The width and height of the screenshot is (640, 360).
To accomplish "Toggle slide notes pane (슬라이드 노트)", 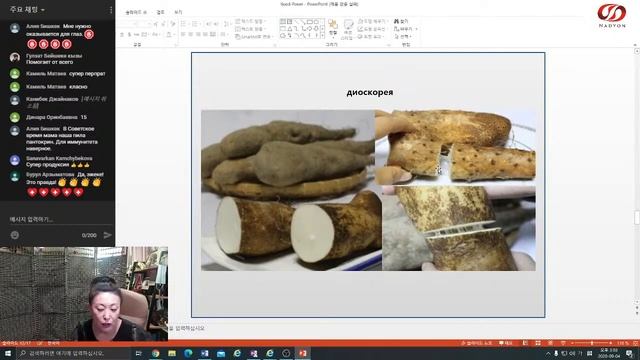I will pos(477,343).
